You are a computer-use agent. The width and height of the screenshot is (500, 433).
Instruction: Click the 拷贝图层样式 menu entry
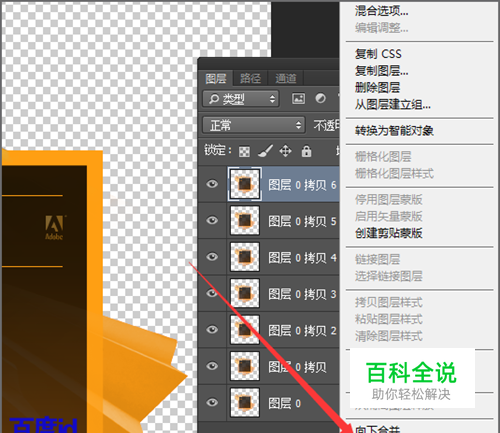coord(389,302)
